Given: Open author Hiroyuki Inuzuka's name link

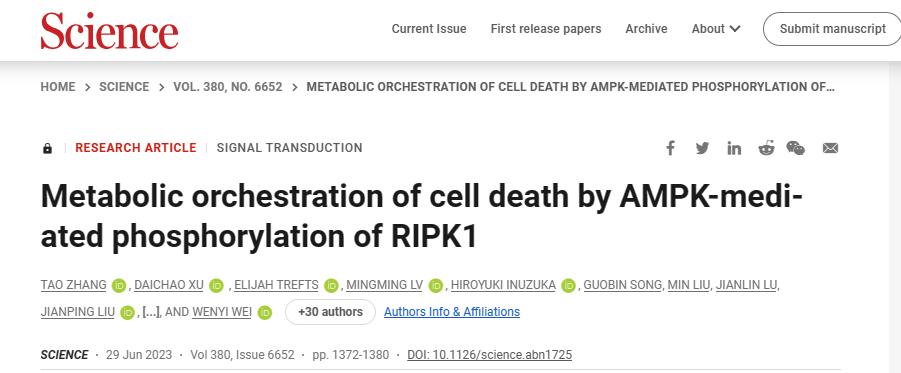Looking at the screenshot, I should 503,285.
